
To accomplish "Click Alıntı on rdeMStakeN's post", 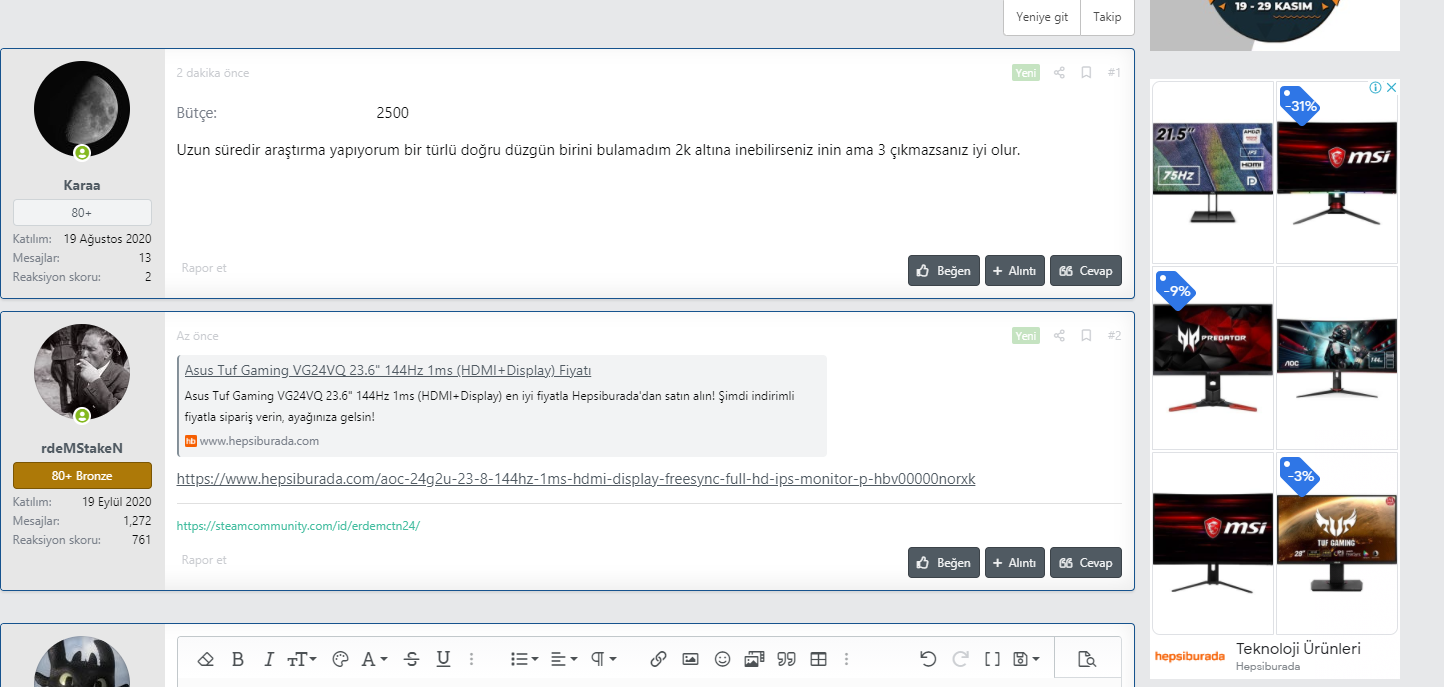I will [x=1015, y=563].
